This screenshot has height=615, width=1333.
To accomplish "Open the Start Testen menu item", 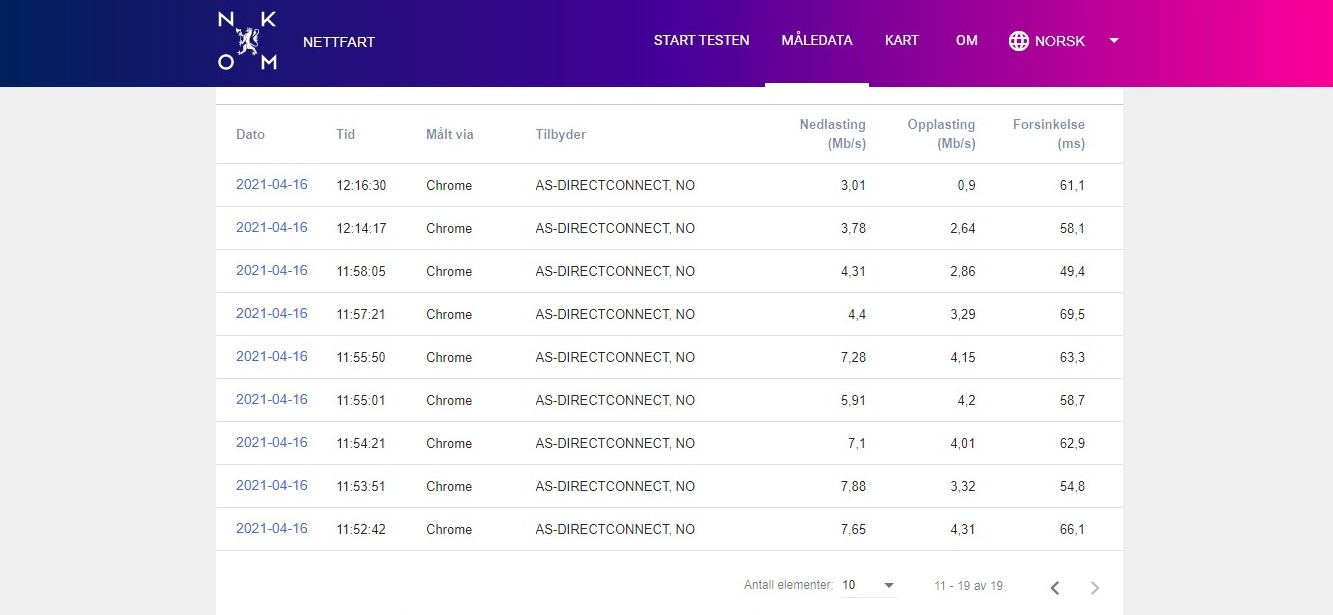I will click(701, 41).
